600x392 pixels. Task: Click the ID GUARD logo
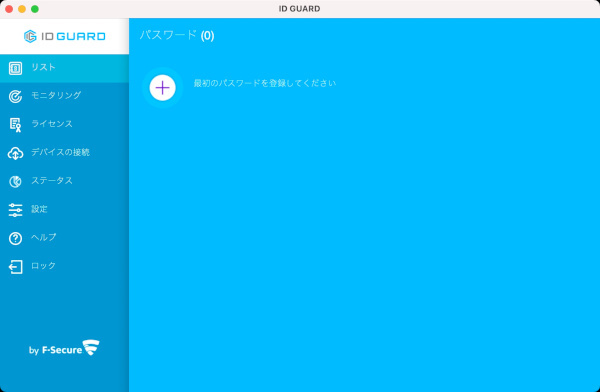pos(65,36)
